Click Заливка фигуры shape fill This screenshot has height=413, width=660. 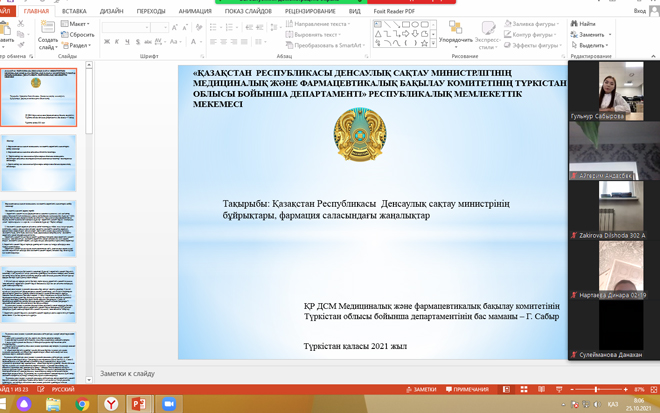pos(532,24)
